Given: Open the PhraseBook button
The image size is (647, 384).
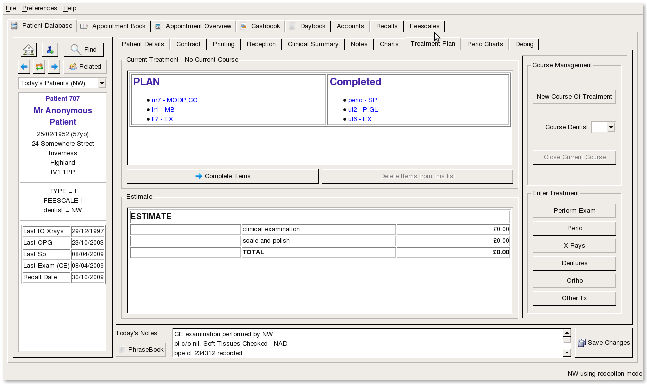Looking at the screenshot, I should coord(141,350).
